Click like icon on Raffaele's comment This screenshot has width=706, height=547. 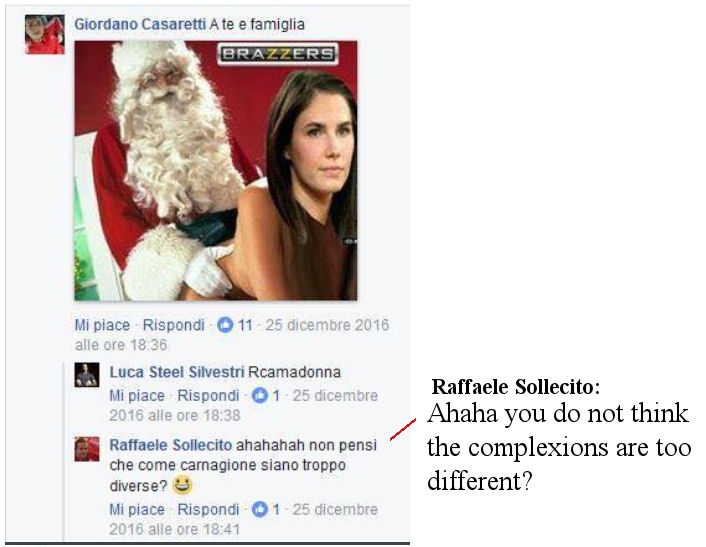pyautogui.click(x=260, y=510)
